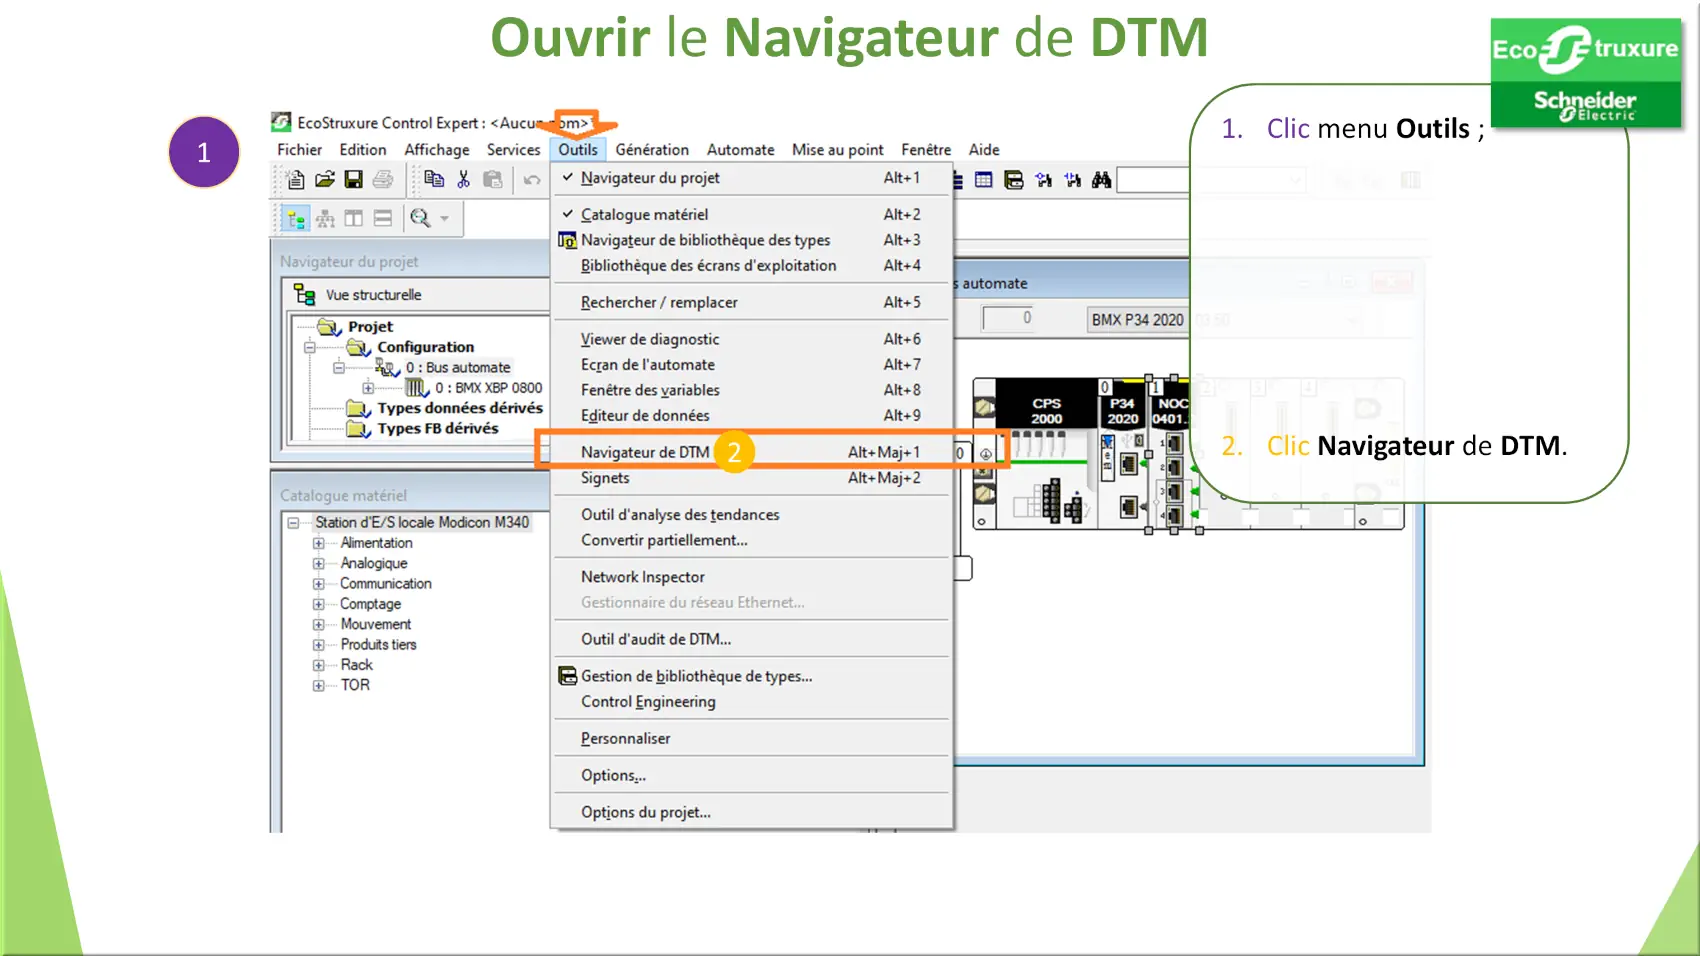1700x956 pixels.
Task: Click the Configuration folder icon
Action: (x=359, y=347)
